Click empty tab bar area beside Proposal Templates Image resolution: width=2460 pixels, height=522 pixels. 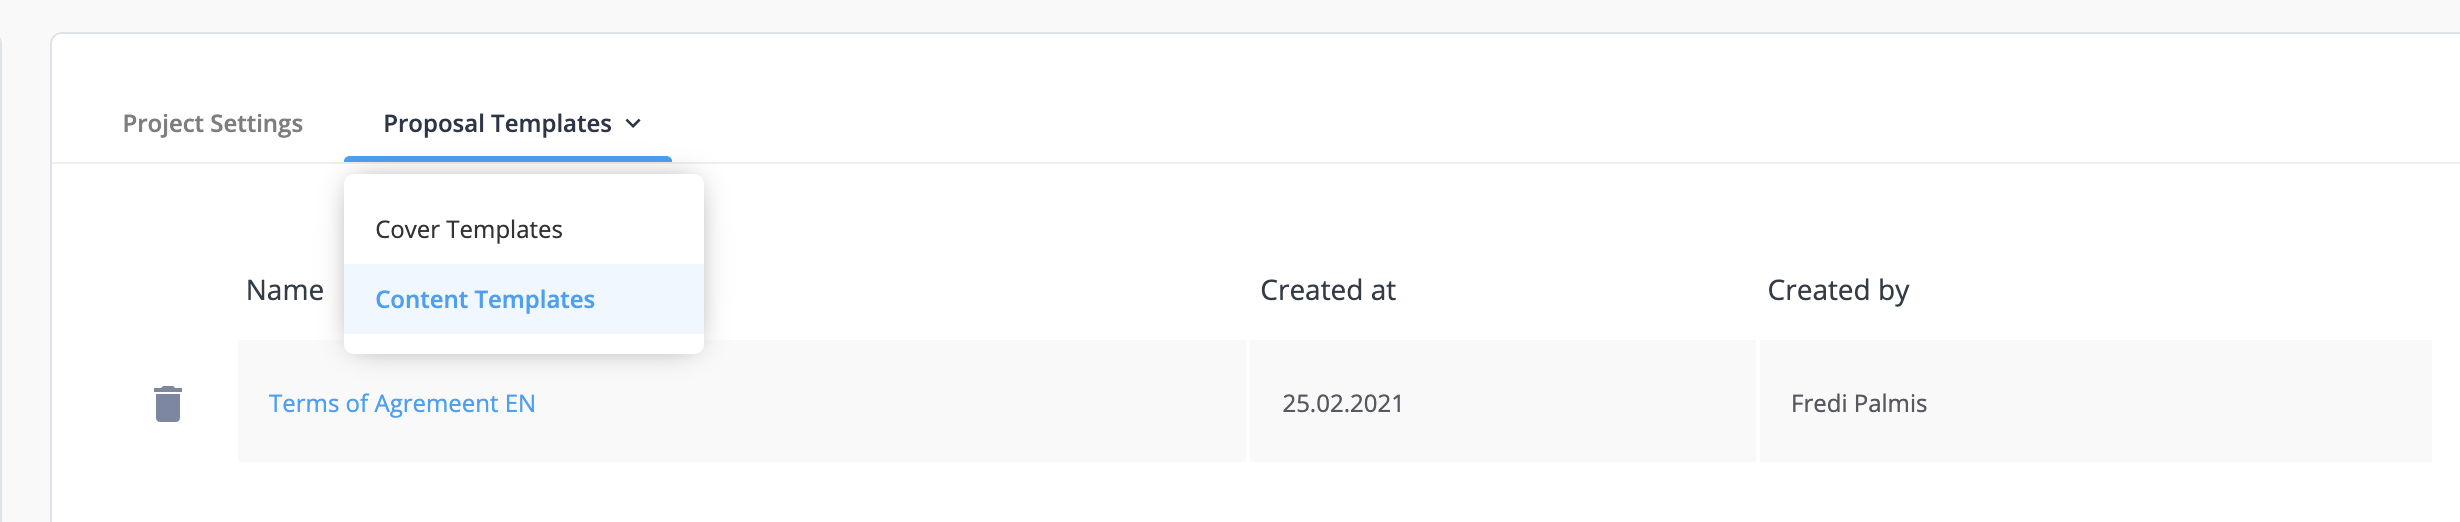(x=1500, y=110)
